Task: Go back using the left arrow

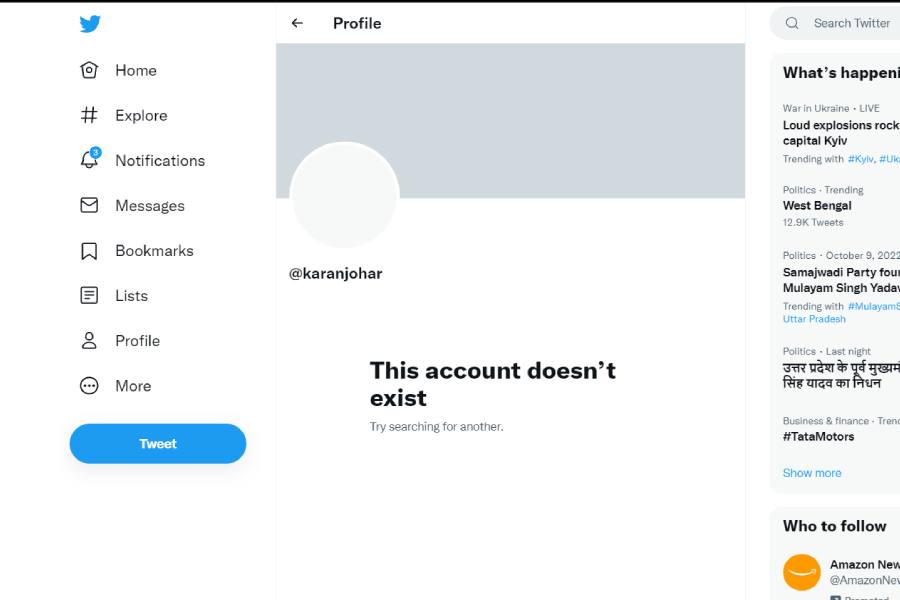Action: click(x=297, y=23)
